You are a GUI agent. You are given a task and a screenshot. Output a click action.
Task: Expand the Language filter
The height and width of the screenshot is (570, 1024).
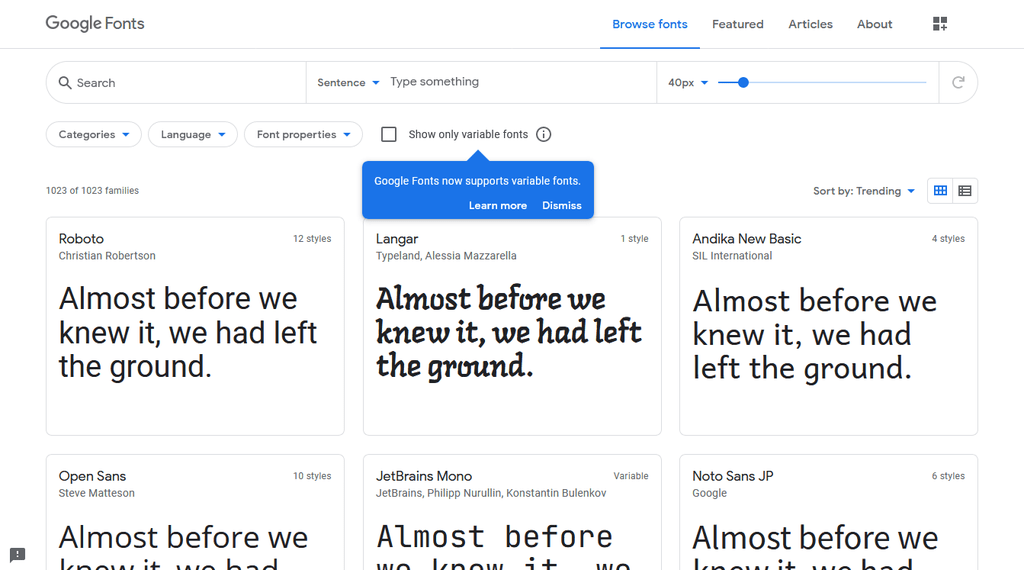(x=193, y=135)
